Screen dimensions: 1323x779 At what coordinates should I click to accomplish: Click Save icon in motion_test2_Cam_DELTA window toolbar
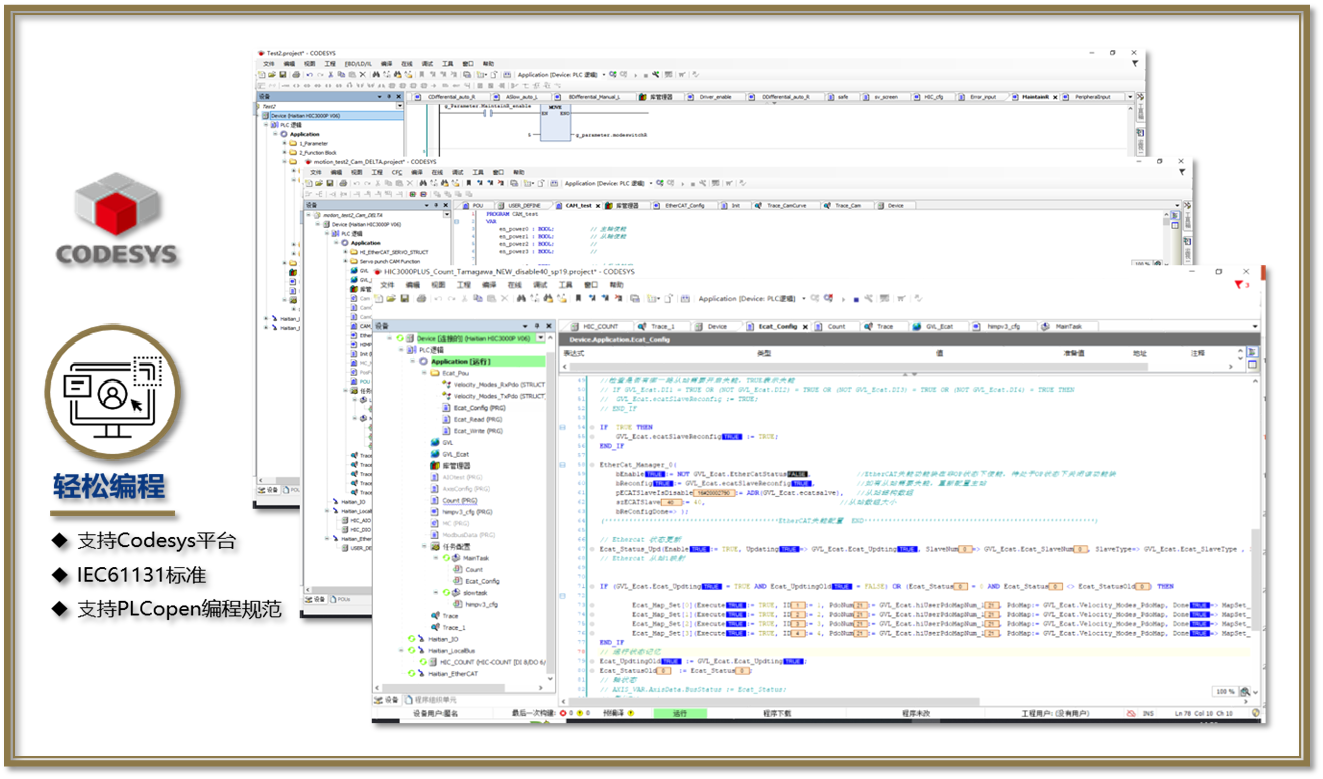tap(331, 183)
